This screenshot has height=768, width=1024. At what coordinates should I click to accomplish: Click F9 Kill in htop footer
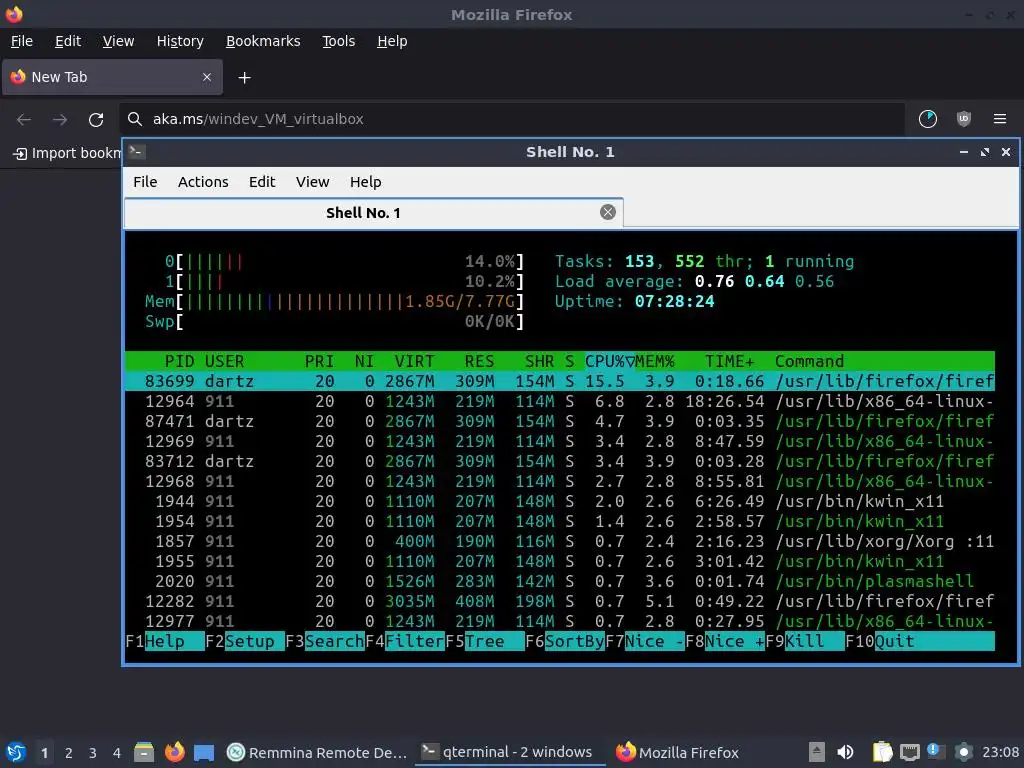tap(805, 641)
